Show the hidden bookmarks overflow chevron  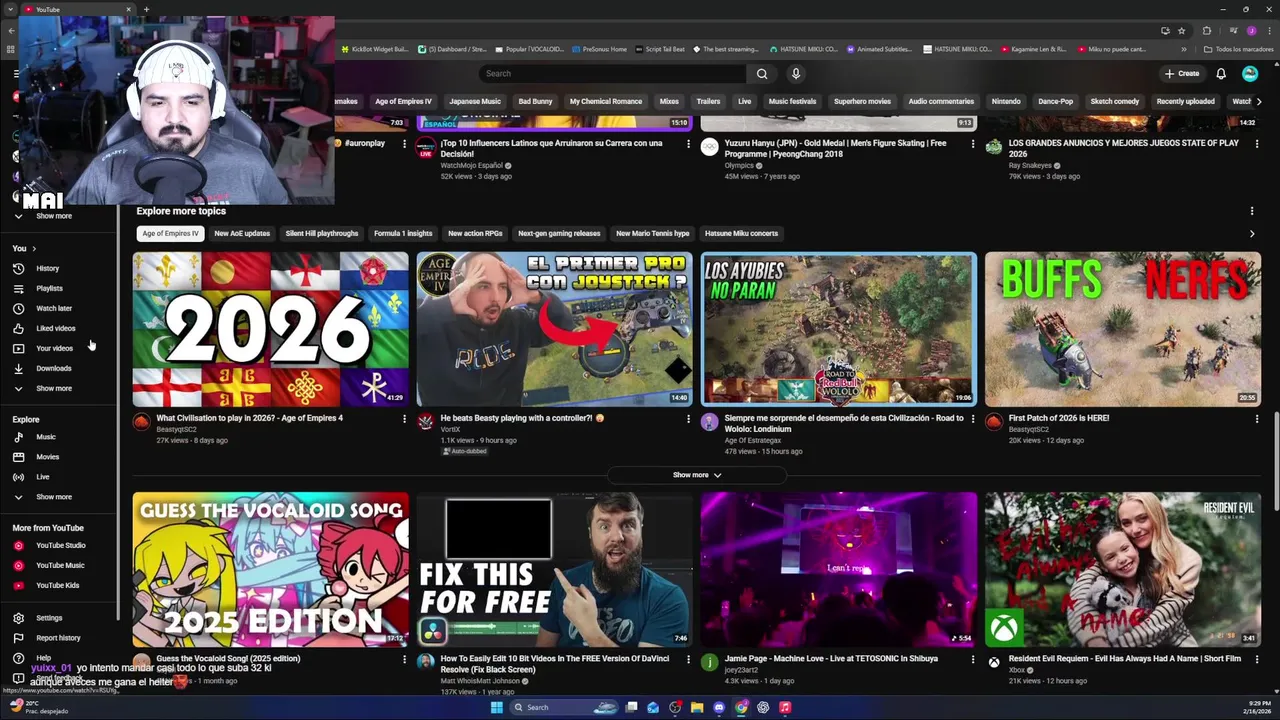point(1184,49)
